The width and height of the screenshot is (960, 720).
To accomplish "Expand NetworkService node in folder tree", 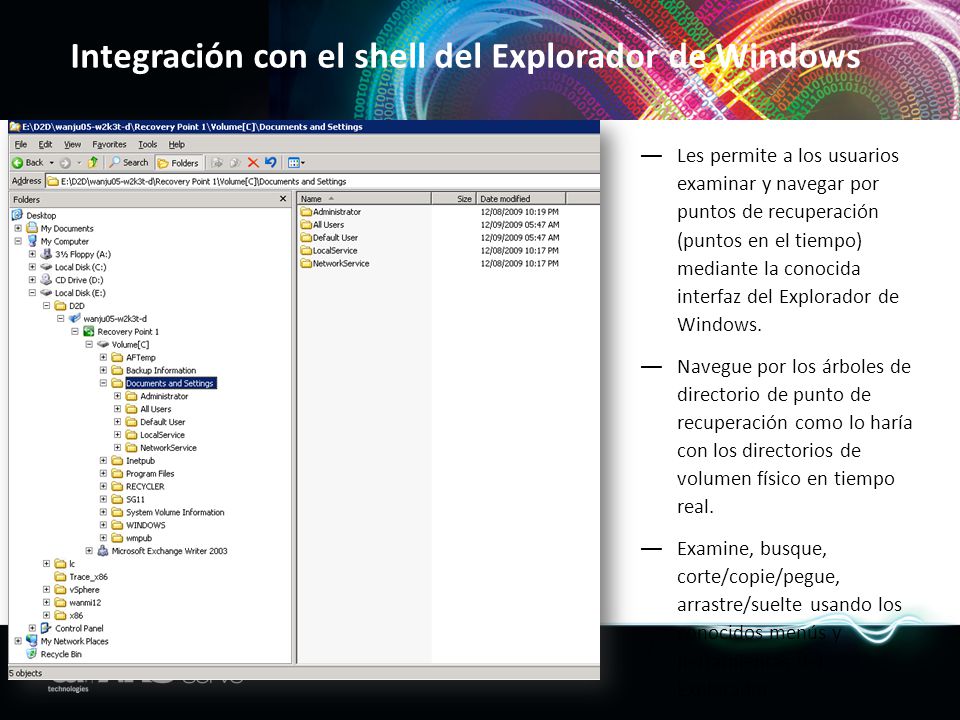I will coord(118,448).
